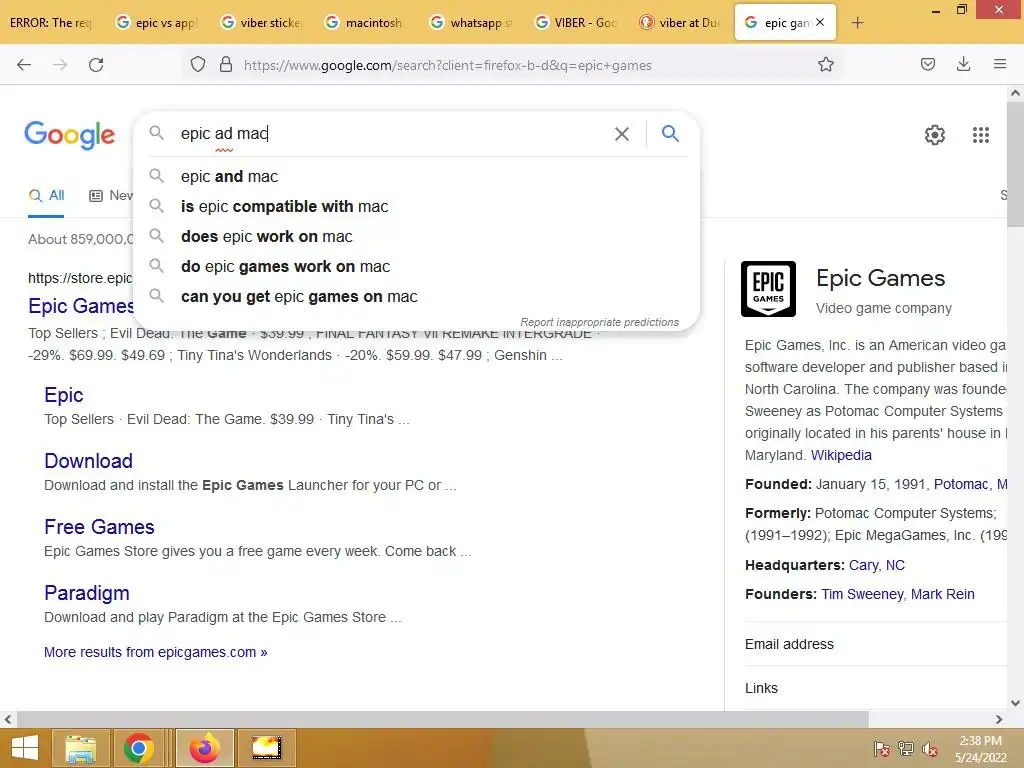Image resolution: width=1024 pixels, height=768 pixels.
Task: Switch to the 'viber at Duc' tab
Action: point(680,23)
